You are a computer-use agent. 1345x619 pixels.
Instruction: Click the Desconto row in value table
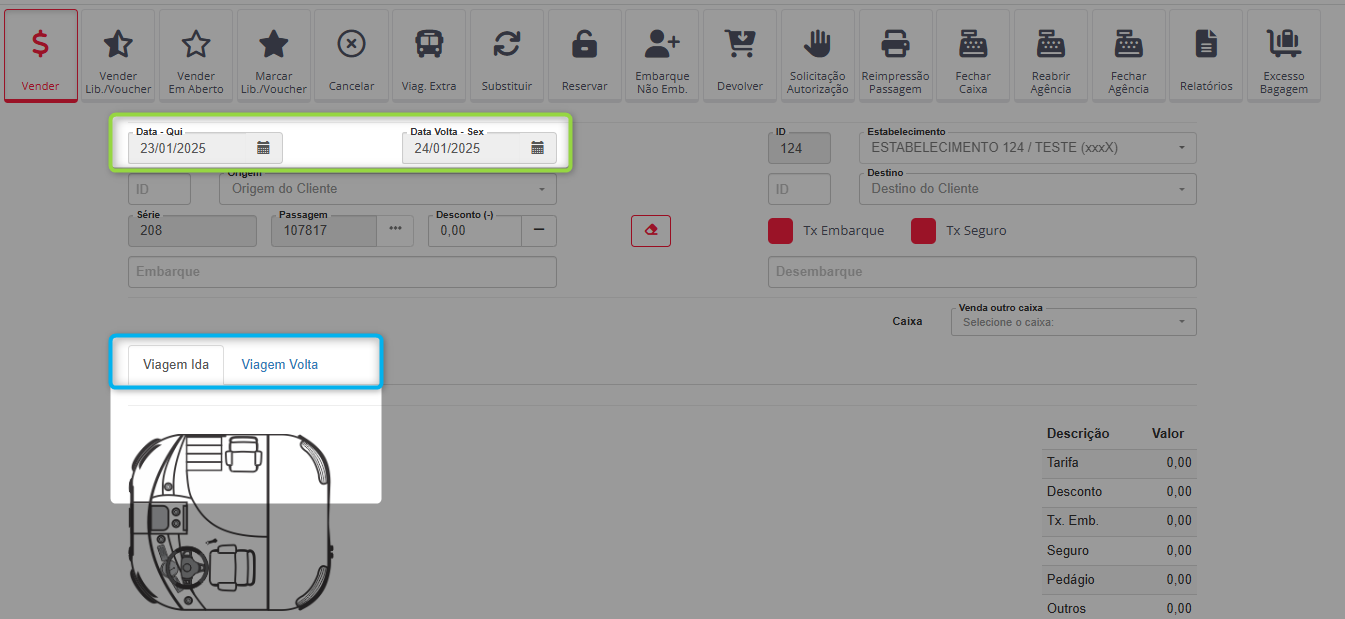point(1119,492)
